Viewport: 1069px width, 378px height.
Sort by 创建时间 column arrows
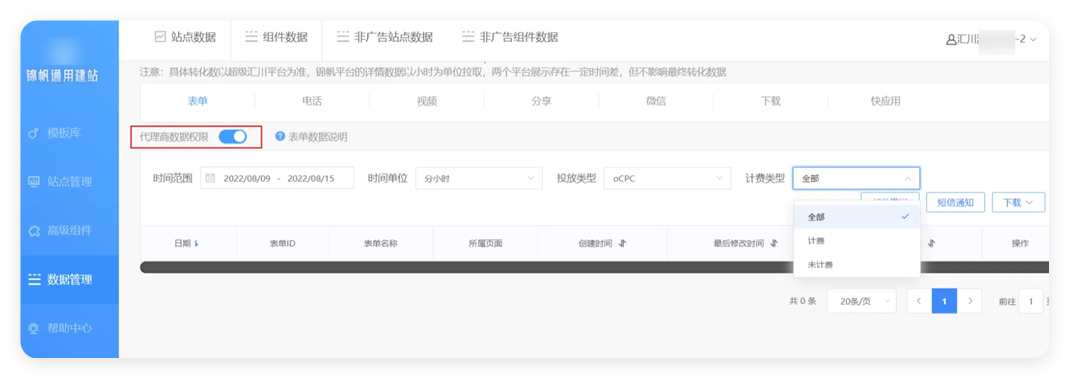[622, 243]
